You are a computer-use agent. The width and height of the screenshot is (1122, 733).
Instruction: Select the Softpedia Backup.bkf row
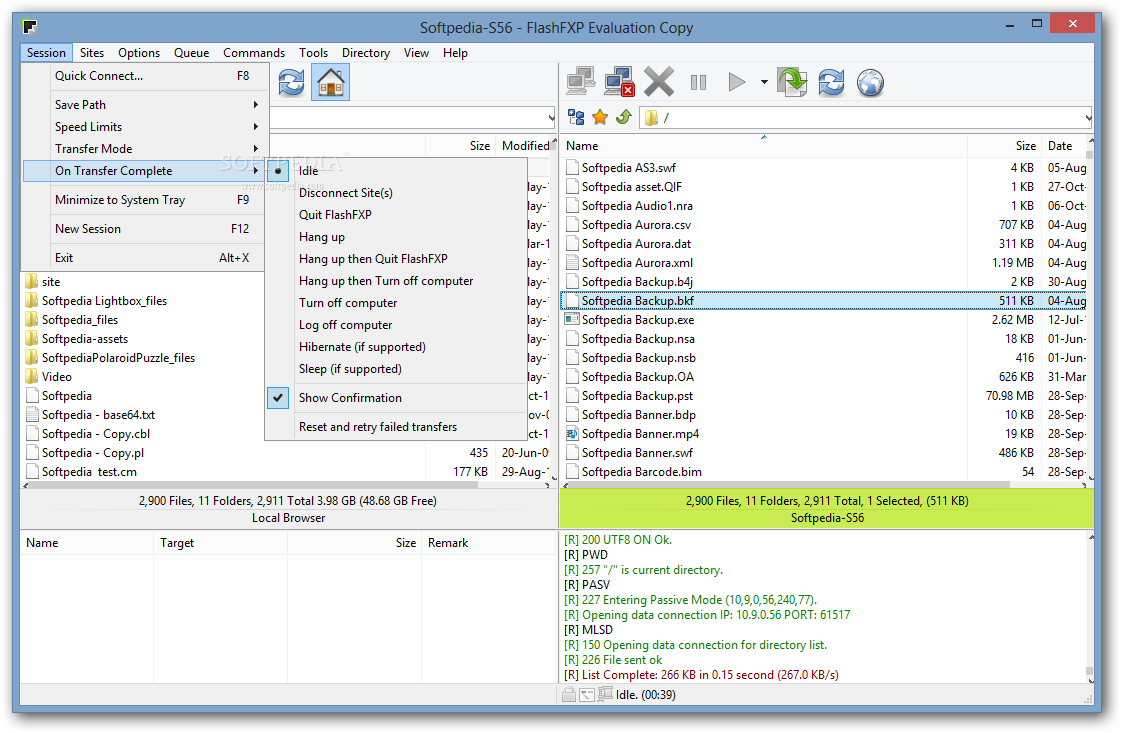pos(824,301)
